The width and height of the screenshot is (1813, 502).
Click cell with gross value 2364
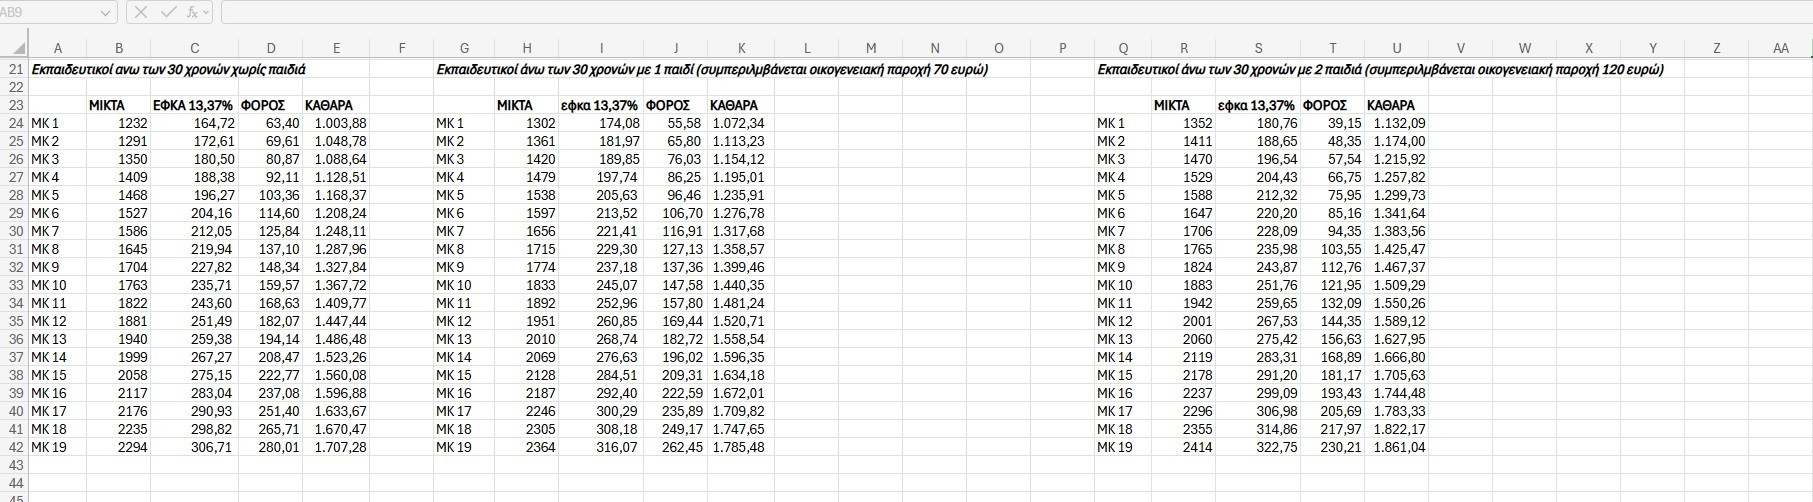coord(528,447)
